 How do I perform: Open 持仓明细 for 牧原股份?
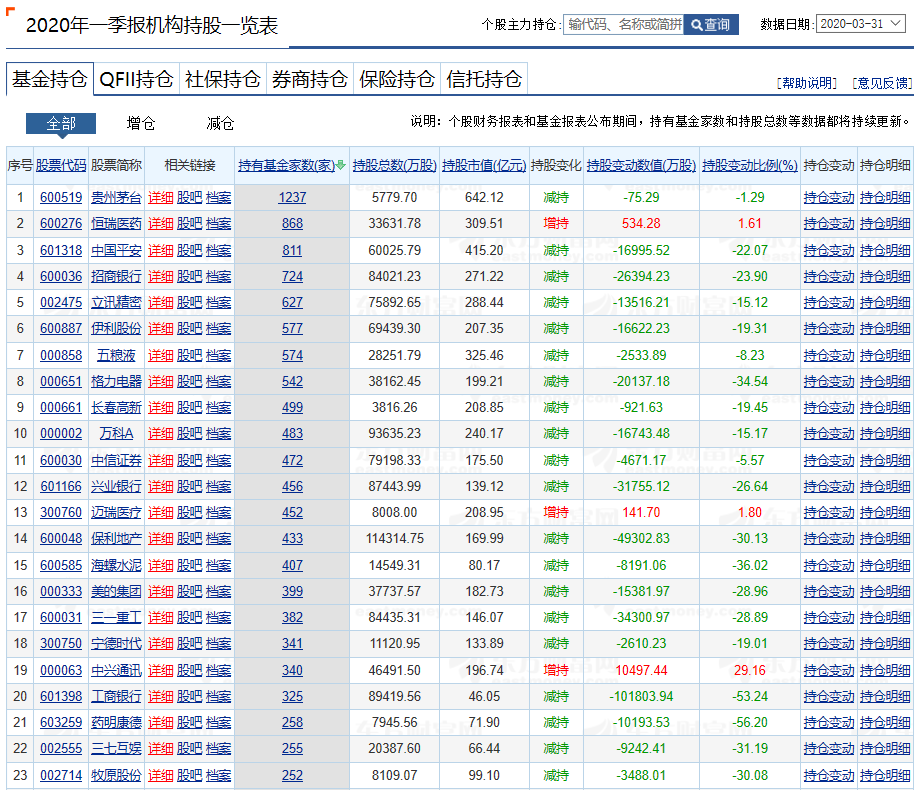coord(885,775)
